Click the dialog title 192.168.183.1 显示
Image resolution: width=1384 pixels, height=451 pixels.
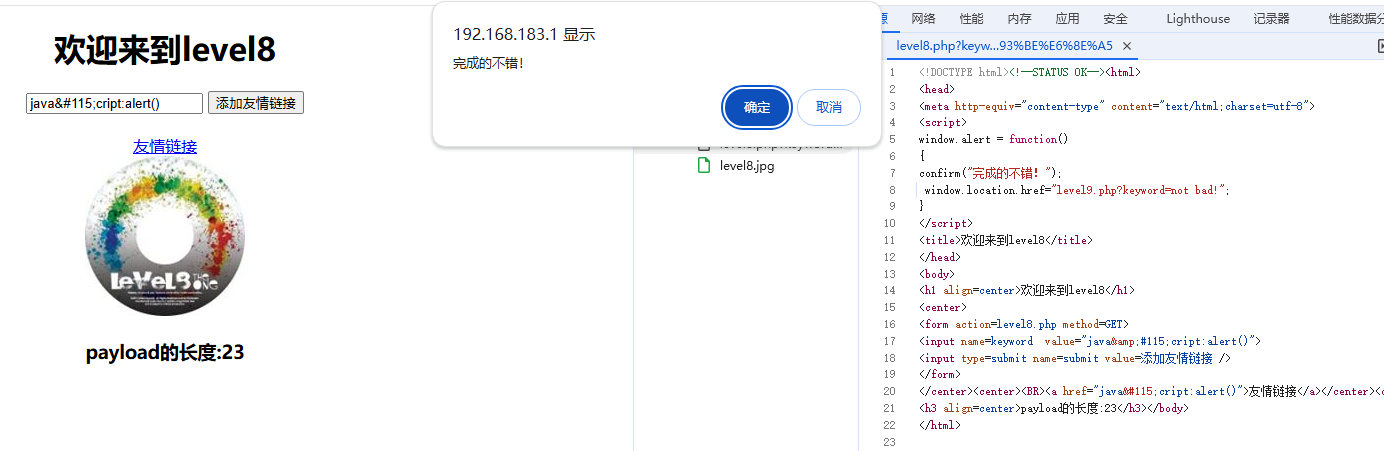[524, 35]
